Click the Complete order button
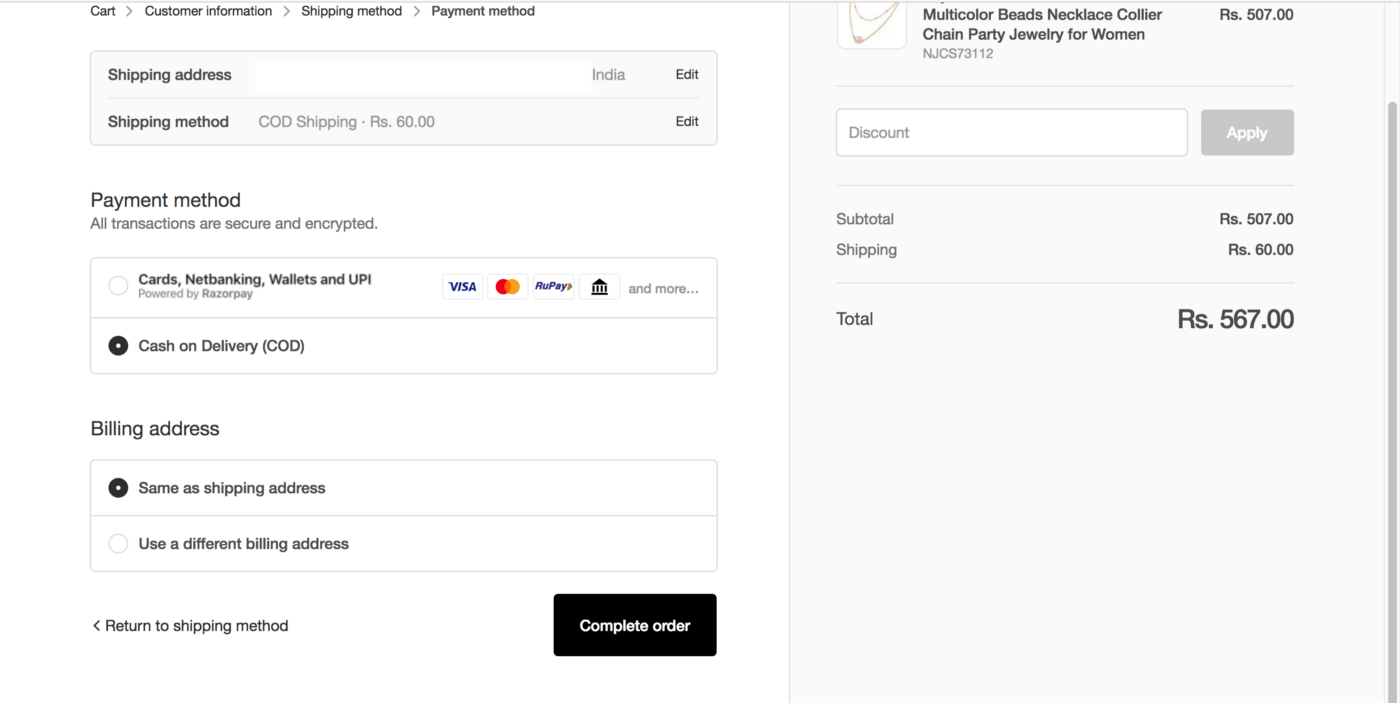Image resolution: width=1400 pixels, height=703 pixels. pos(635,625)
